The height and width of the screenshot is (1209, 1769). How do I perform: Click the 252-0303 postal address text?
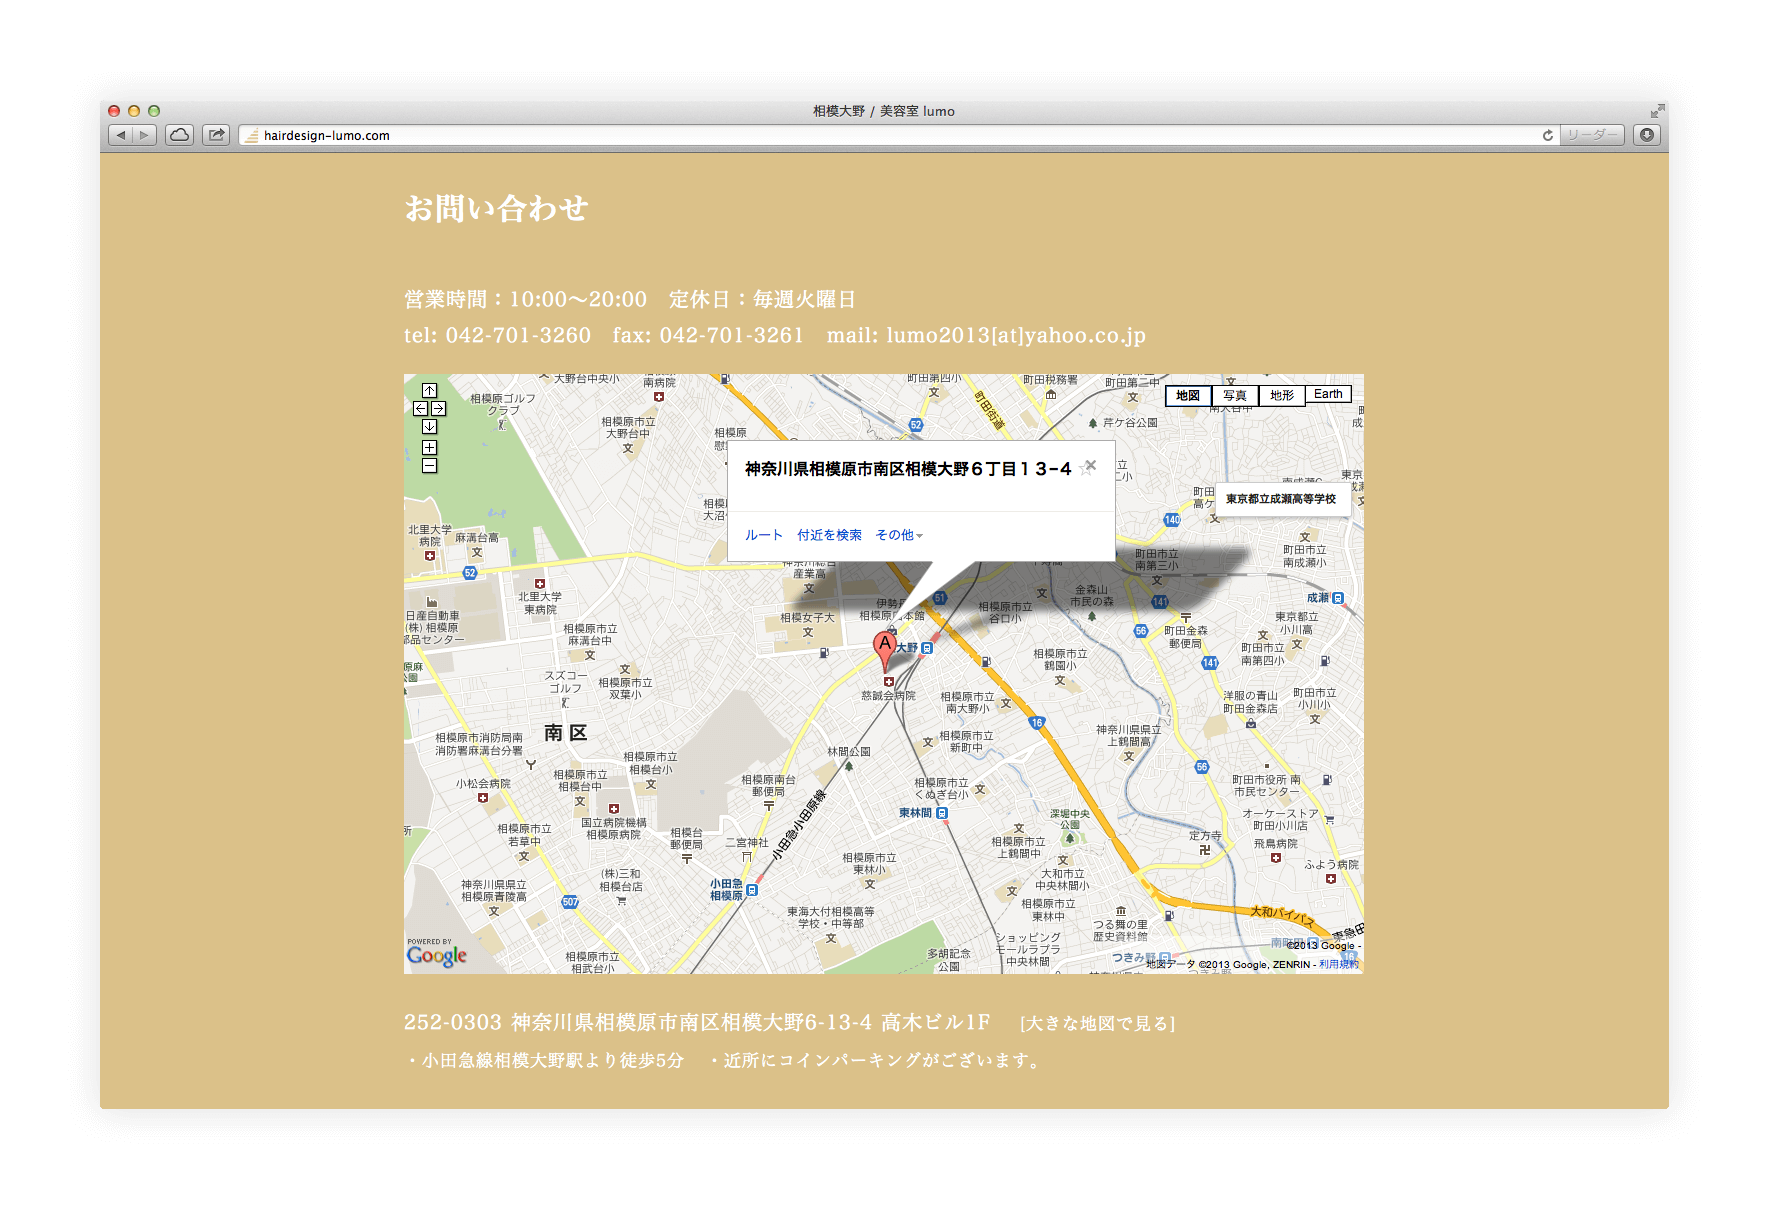[x=697, y=1022]
